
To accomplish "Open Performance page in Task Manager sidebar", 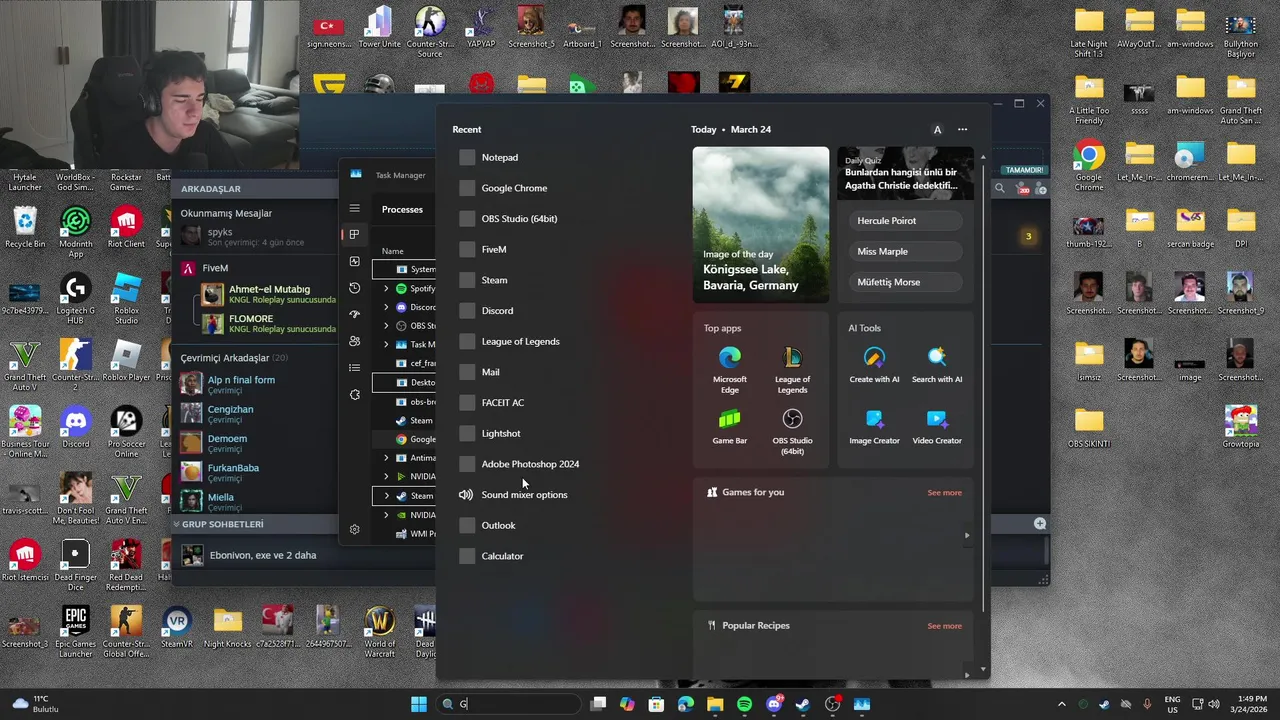I will pyautogui.click(x=354, y=261).
